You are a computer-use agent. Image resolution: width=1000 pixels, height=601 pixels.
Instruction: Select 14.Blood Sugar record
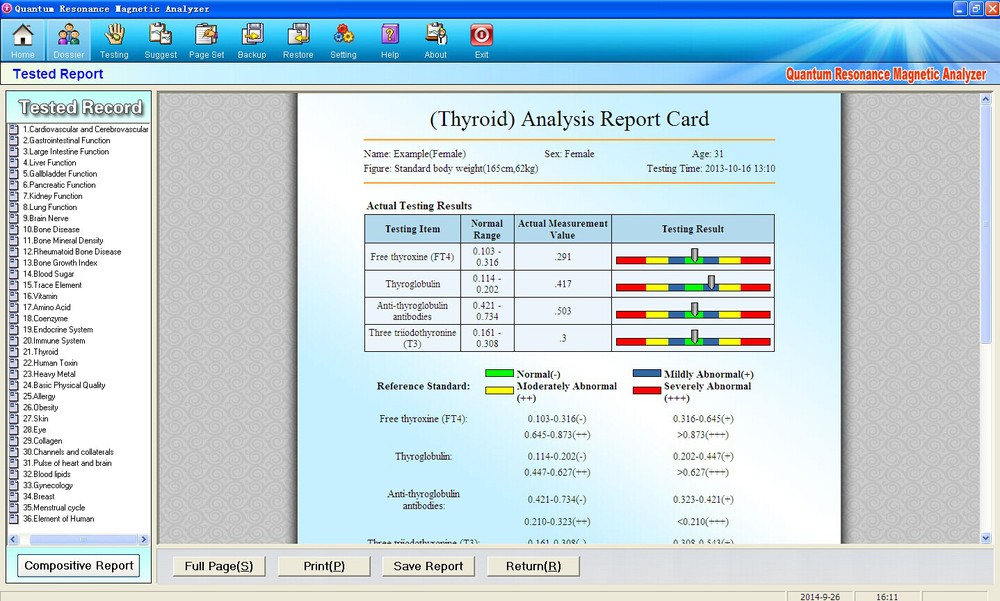coord(48,274)
